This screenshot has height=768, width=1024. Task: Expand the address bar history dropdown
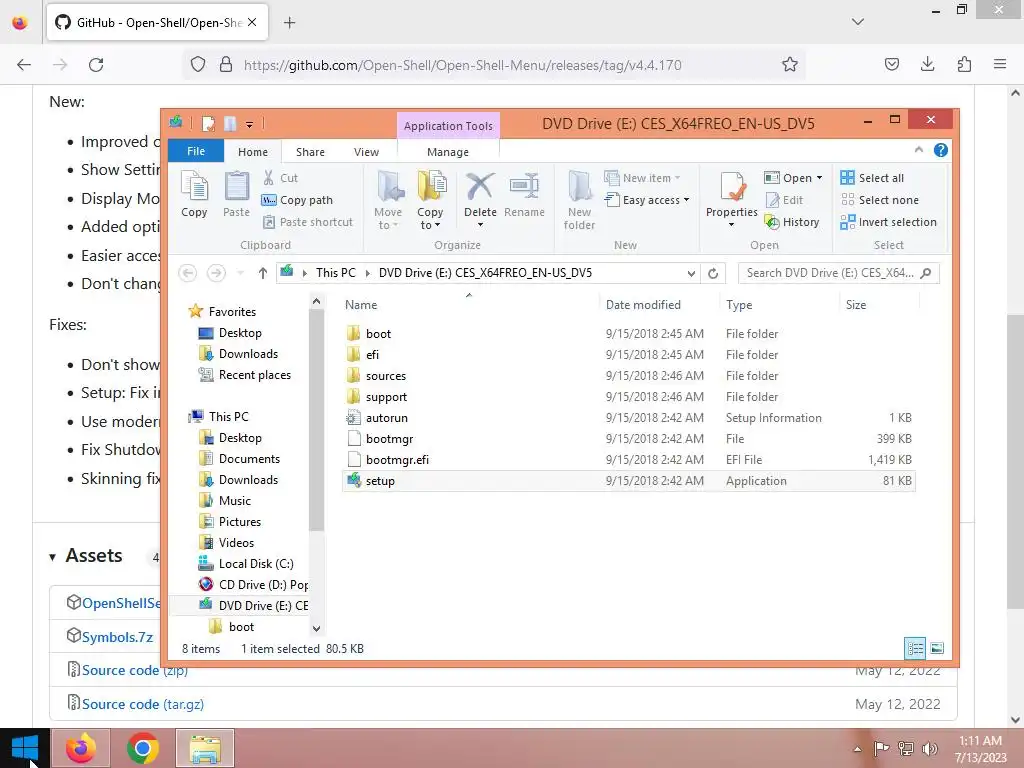pos(691,274)
